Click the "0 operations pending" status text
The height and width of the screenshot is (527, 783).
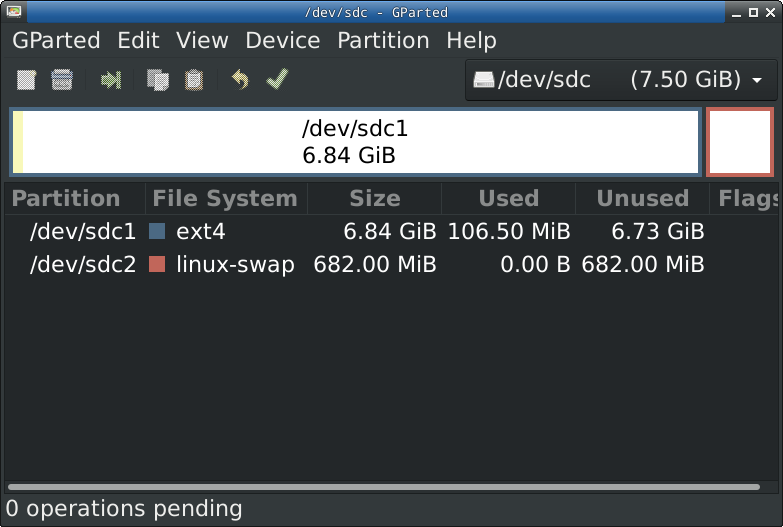[x=124, y=509]
